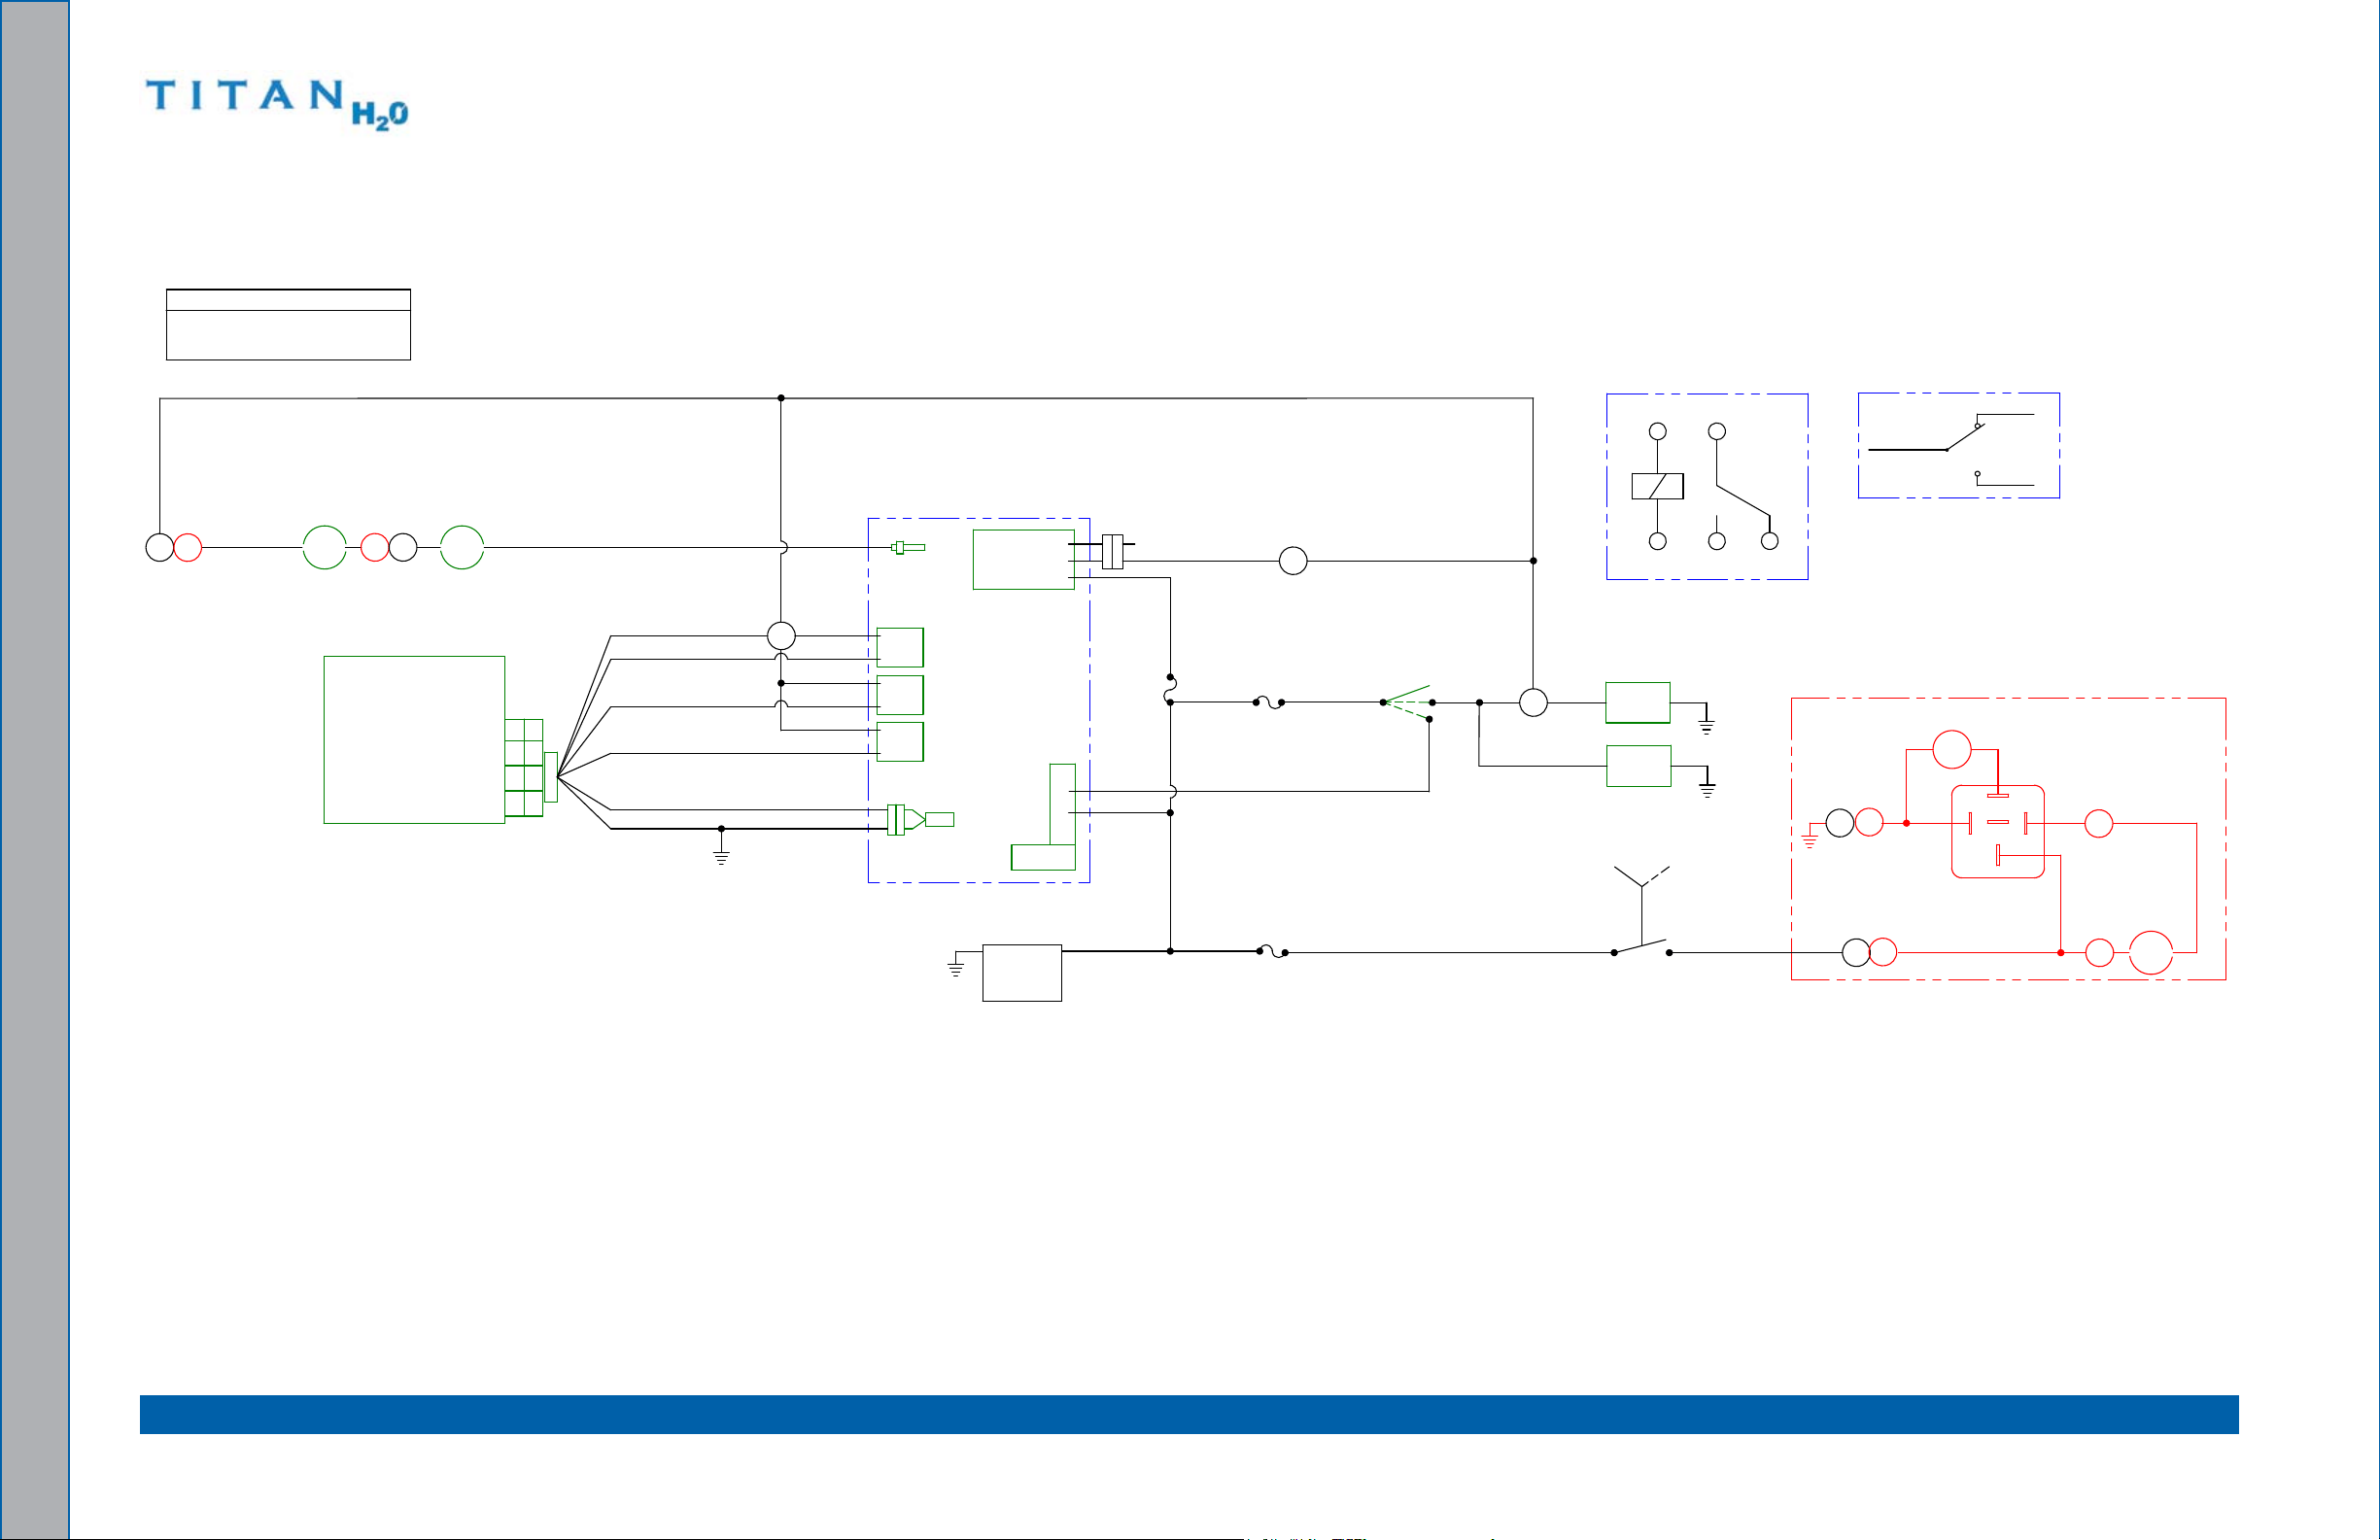Click the top square of the three stacked green squares
Image resolution: width=2380 pixels, height=1540 pixels.
tap(900, 647)
